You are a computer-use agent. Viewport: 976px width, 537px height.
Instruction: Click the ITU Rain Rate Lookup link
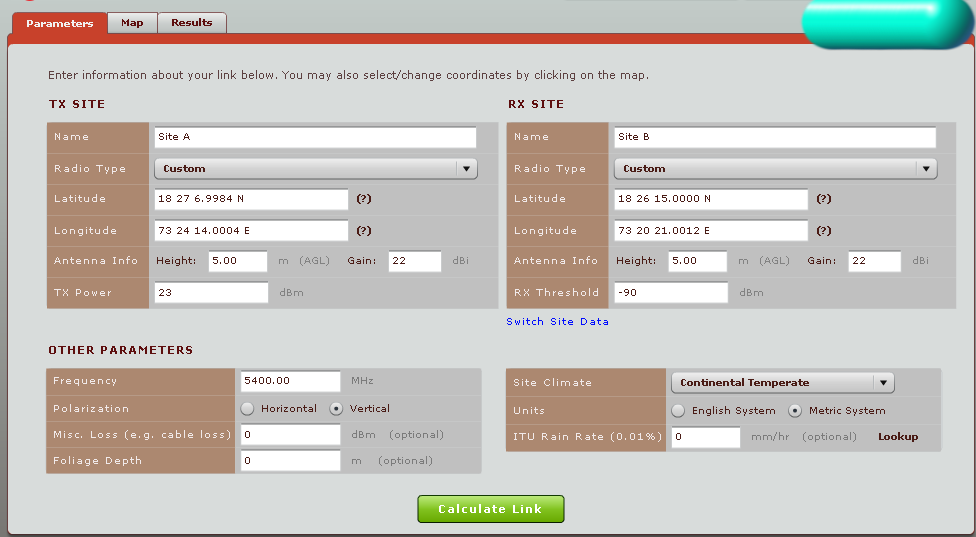pyautogui.click(x=898, y=437)
